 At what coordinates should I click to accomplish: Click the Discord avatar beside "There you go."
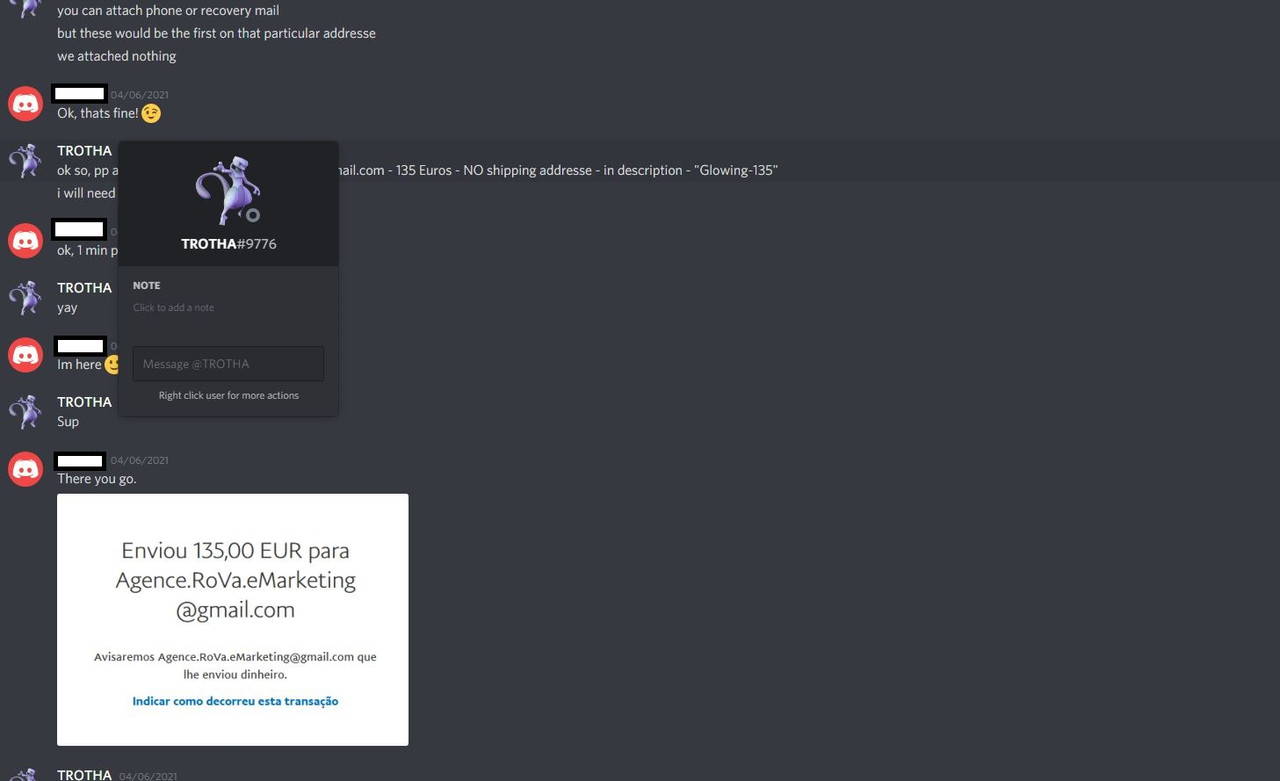(x=25, y=469)
